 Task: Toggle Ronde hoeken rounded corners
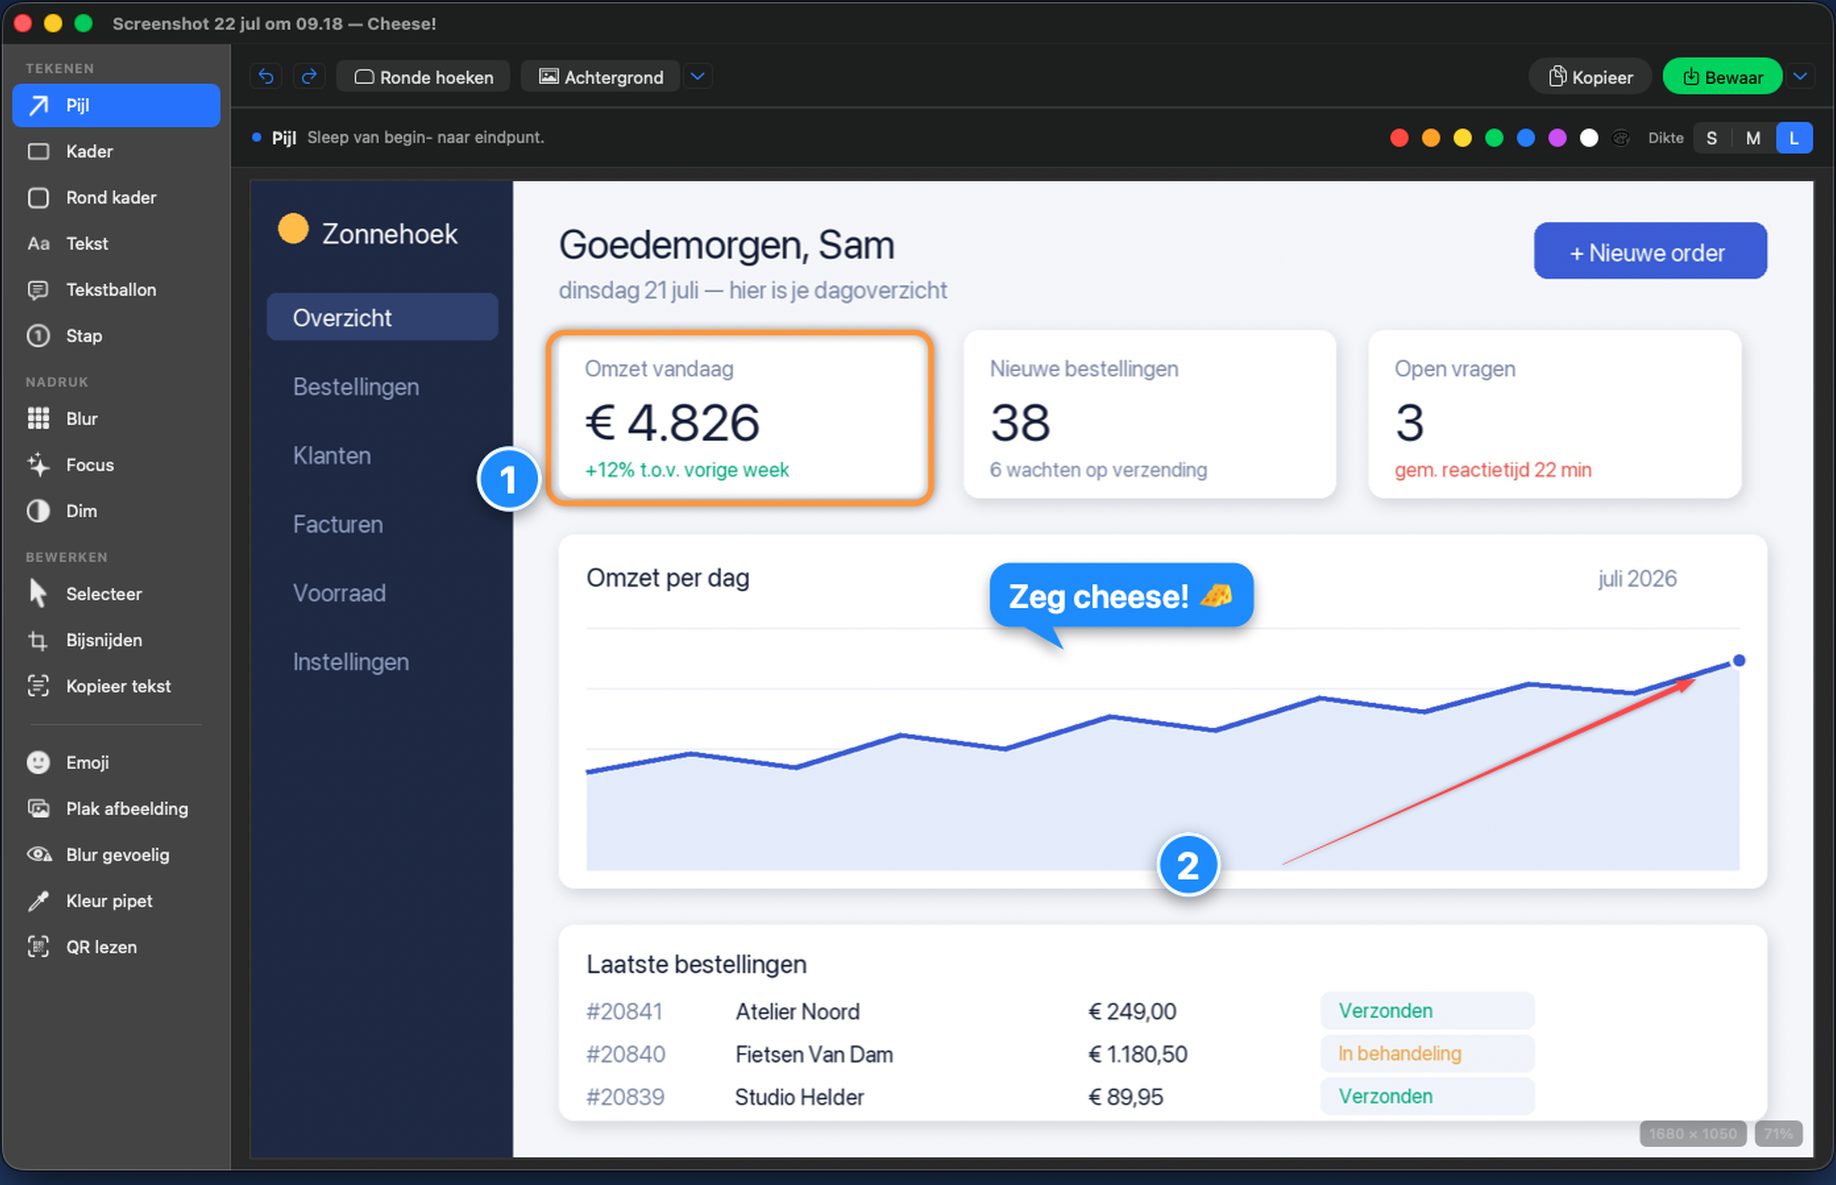pos(424,76)
